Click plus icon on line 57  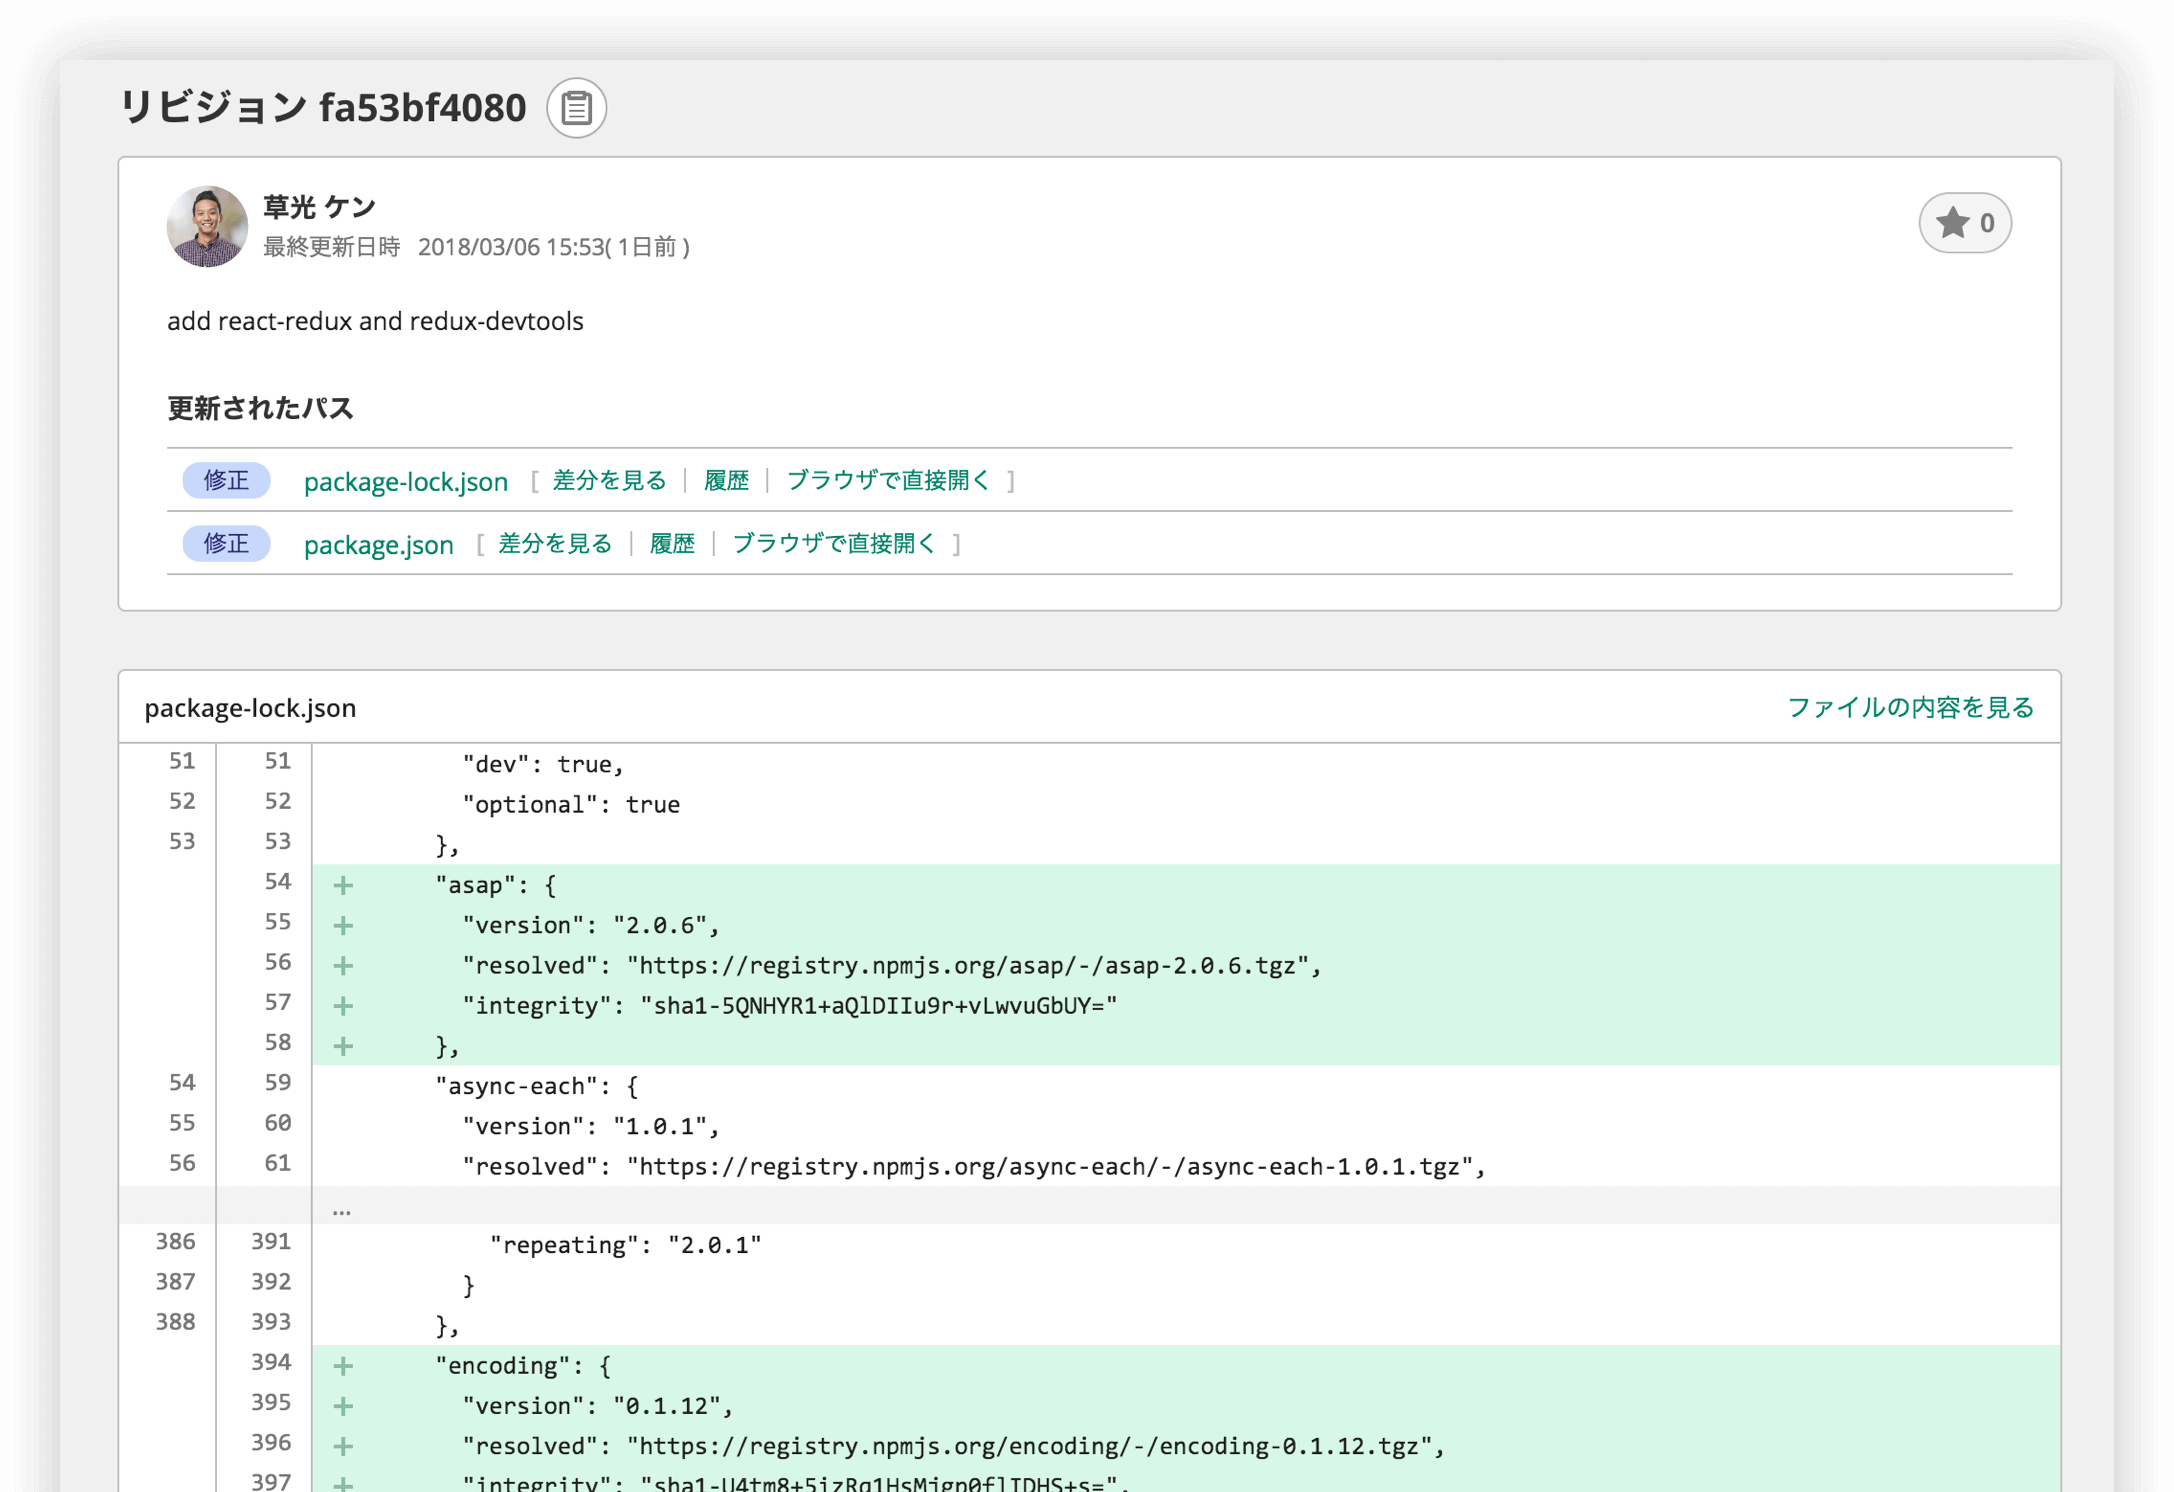343,1006
